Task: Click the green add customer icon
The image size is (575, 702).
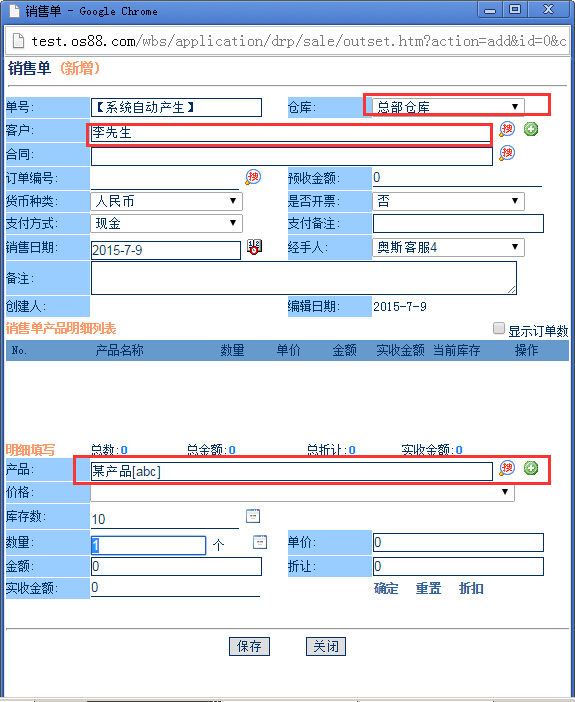Action: click(531, 129)
